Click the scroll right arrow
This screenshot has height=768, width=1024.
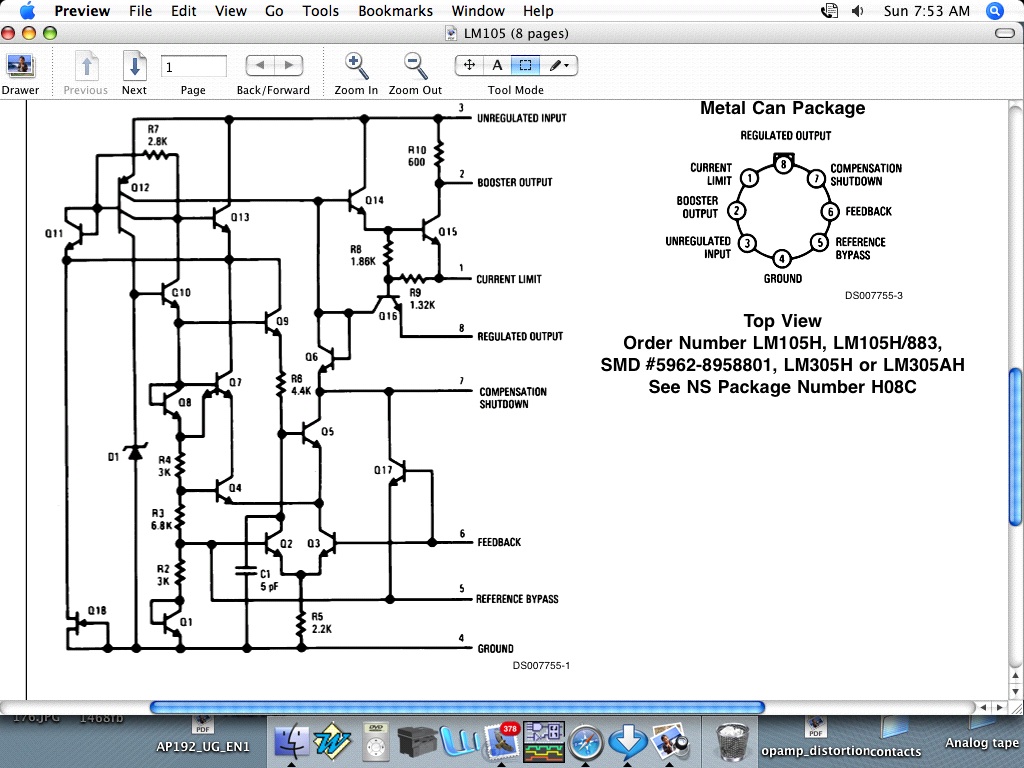click(x=999, y=707)
